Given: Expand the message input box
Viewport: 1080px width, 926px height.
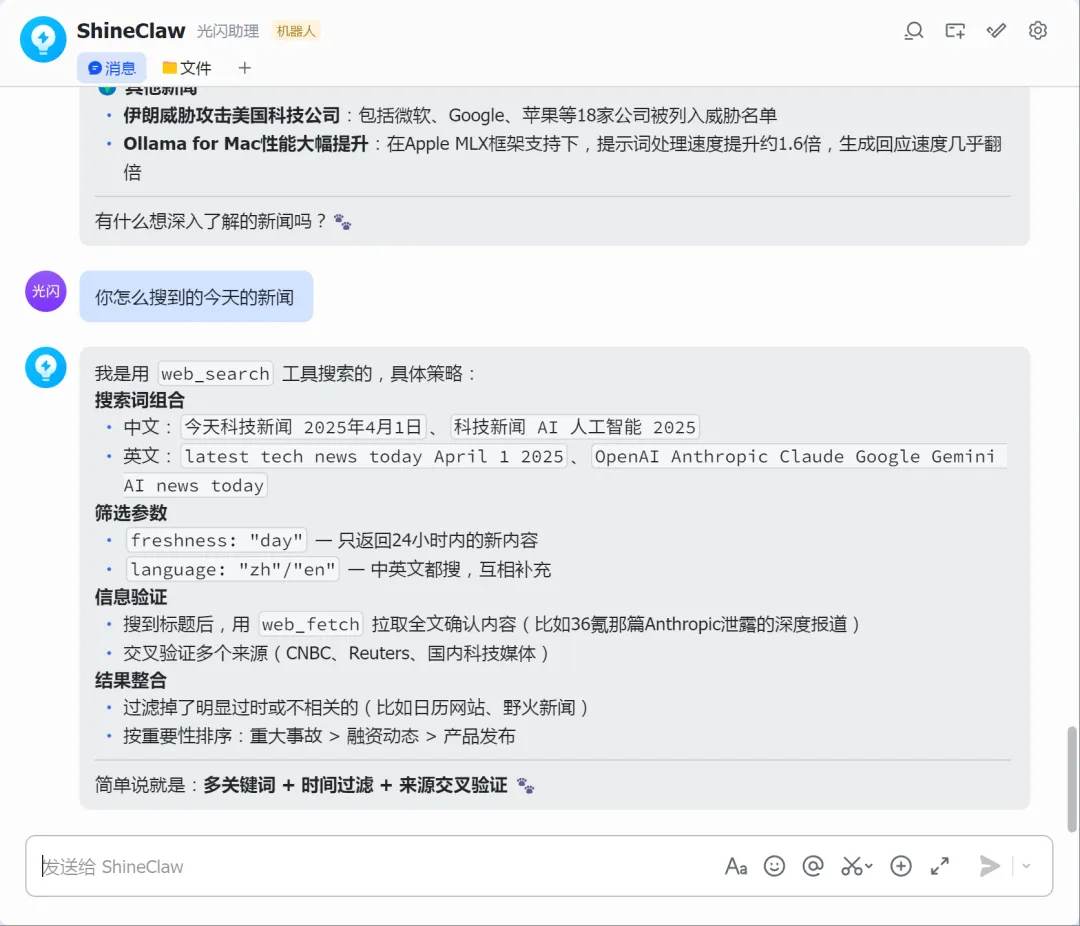Looking at the screenshot, I should point(939,866).
